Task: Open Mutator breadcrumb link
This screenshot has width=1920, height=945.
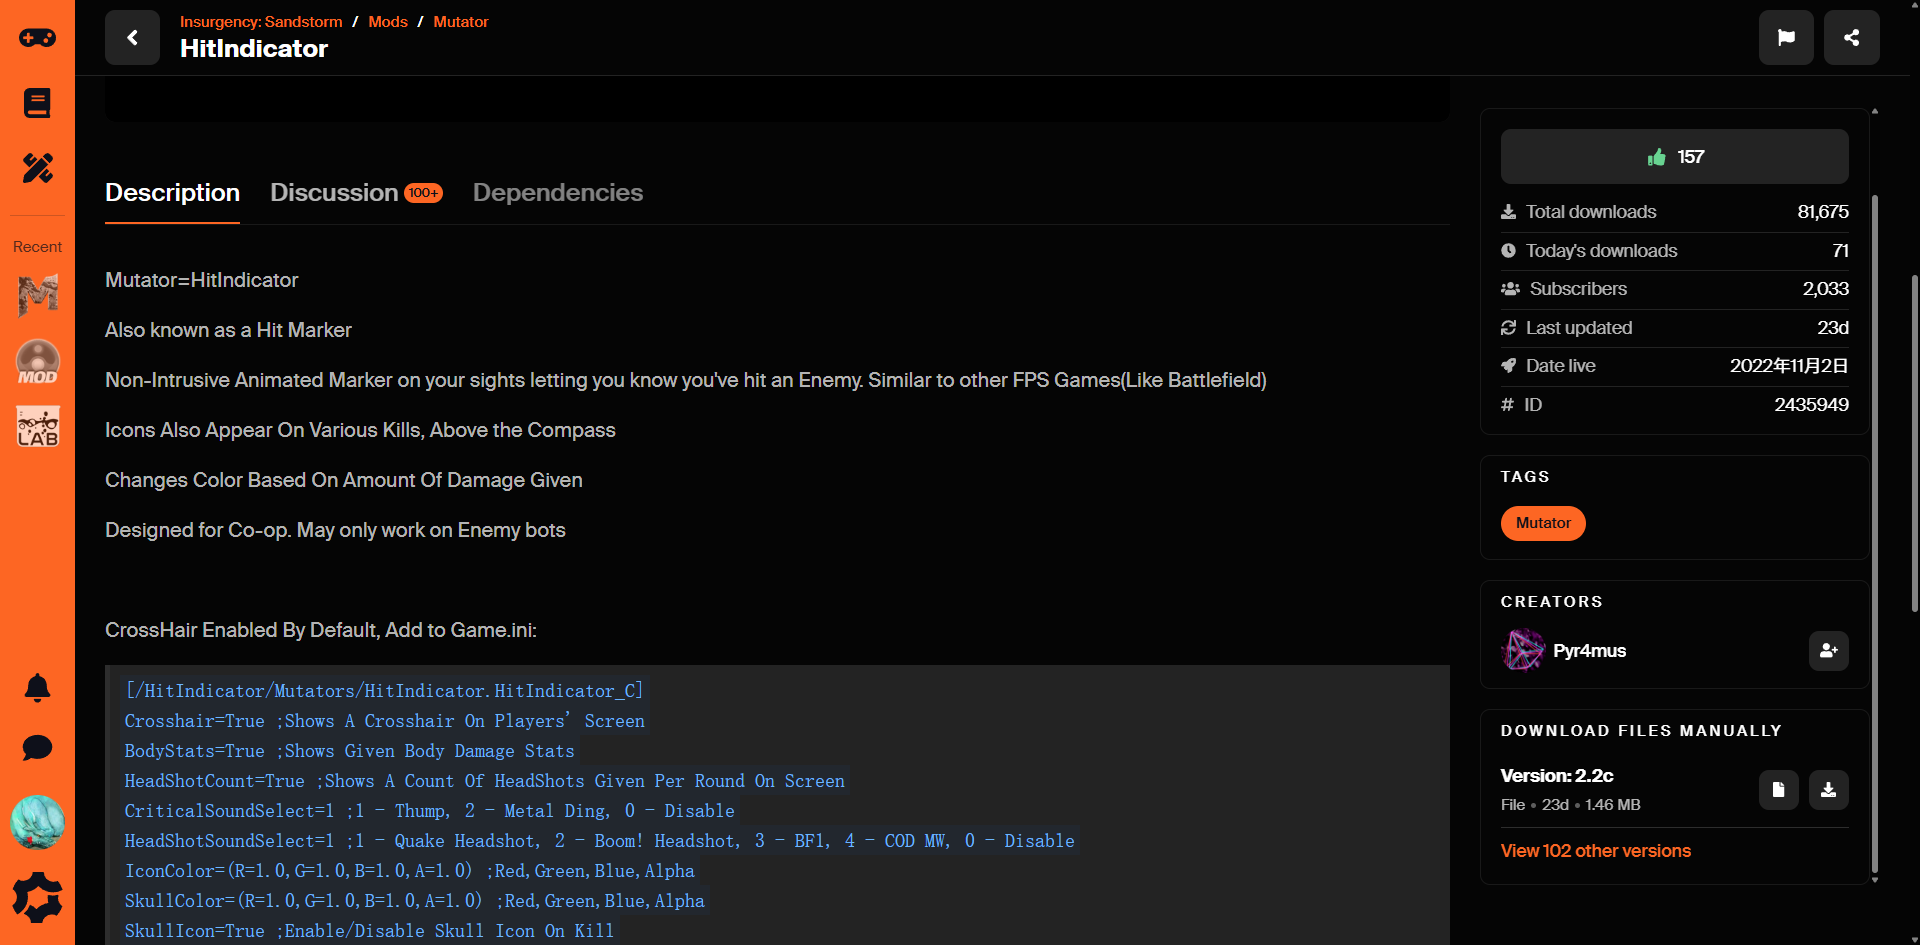Action: click(x=461, y=21)
